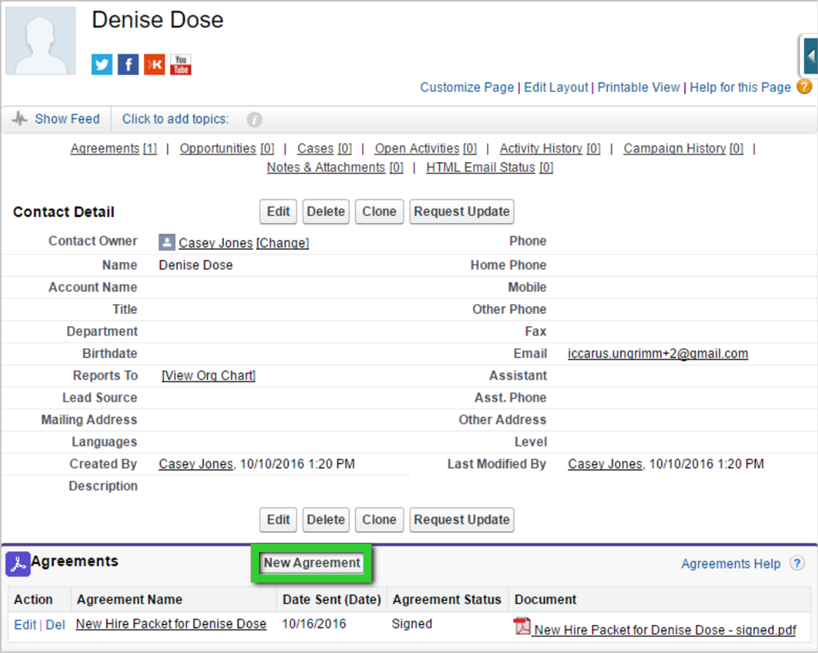Click the contact profile photo placeholder
Screen dimensions: 818x653
pos(41,42)
